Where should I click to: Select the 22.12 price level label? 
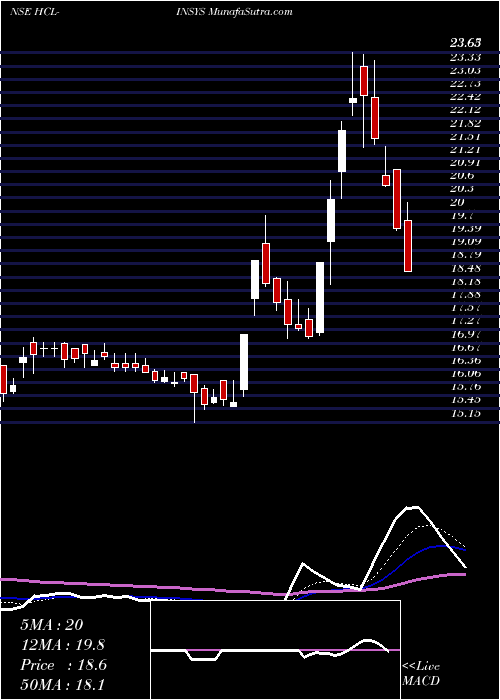coord(466,109)
